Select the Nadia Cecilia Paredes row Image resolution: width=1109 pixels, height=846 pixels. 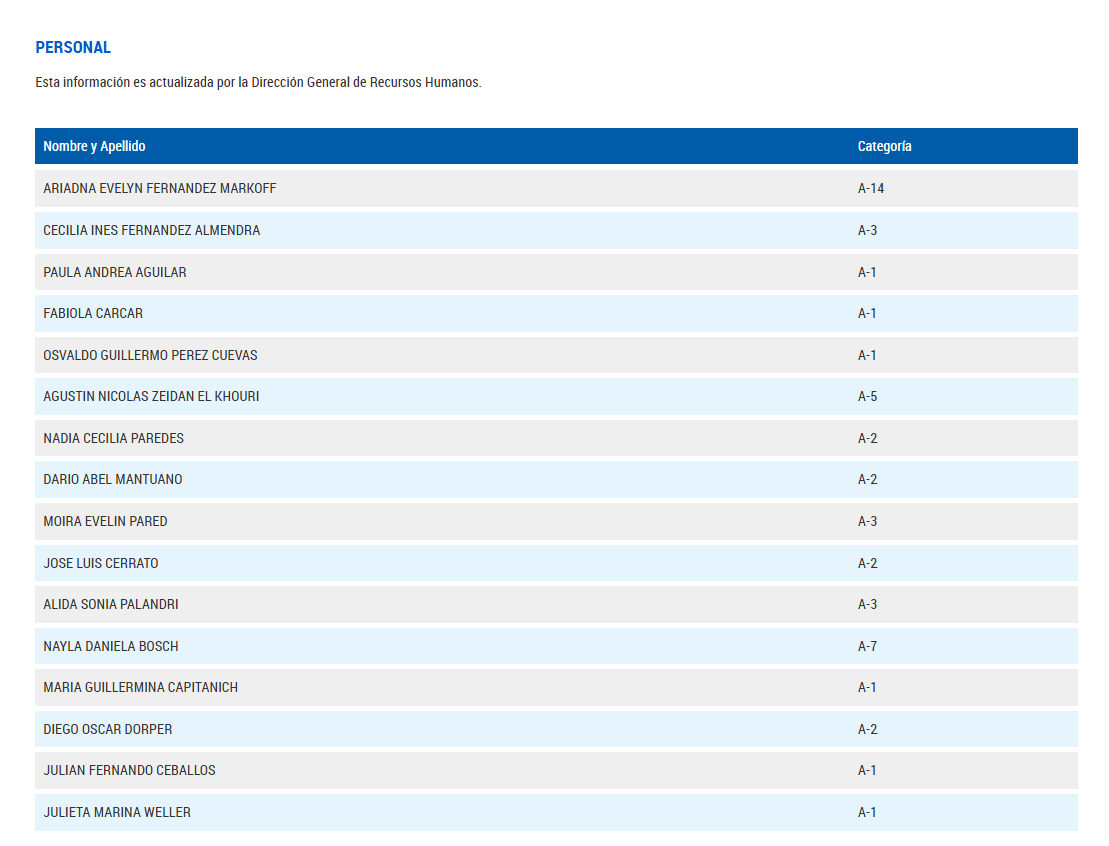coord(113,438)
